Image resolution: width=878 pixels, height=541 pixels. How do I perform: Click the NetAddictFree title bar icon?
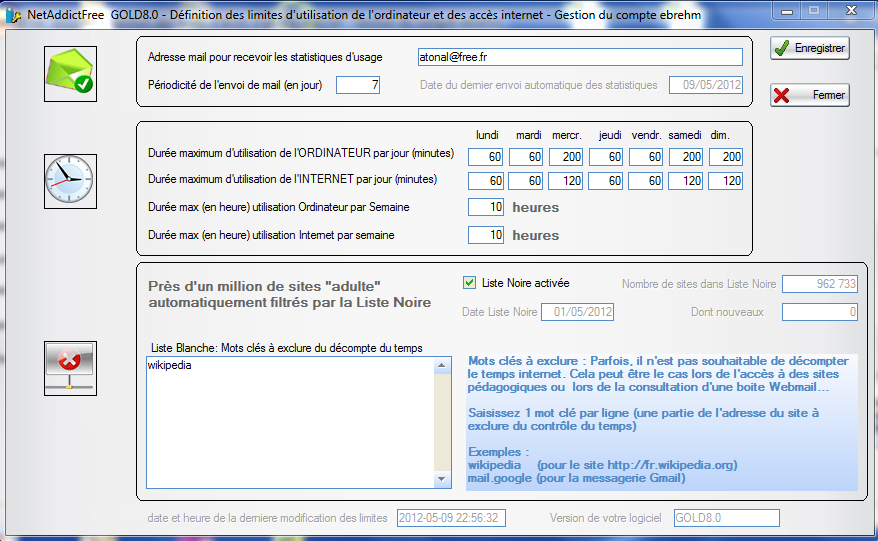13,16
